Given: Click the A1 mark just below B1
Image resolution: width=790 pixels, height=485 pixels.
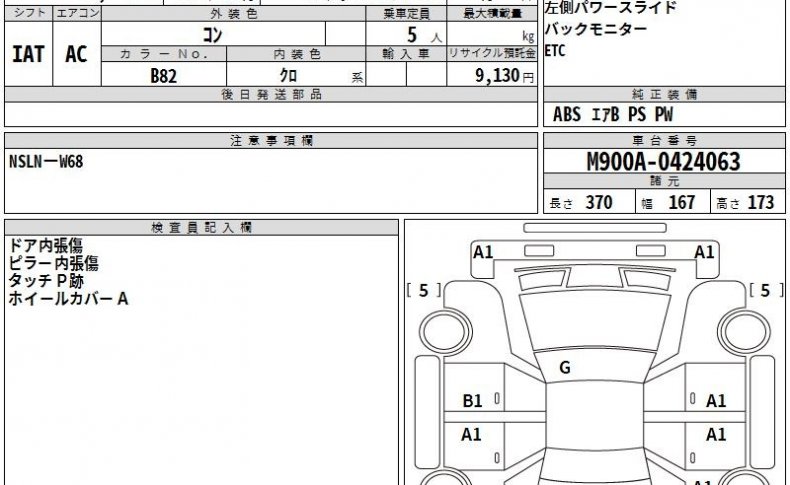Looking at the screenshot, I should [x=472, y=434].
